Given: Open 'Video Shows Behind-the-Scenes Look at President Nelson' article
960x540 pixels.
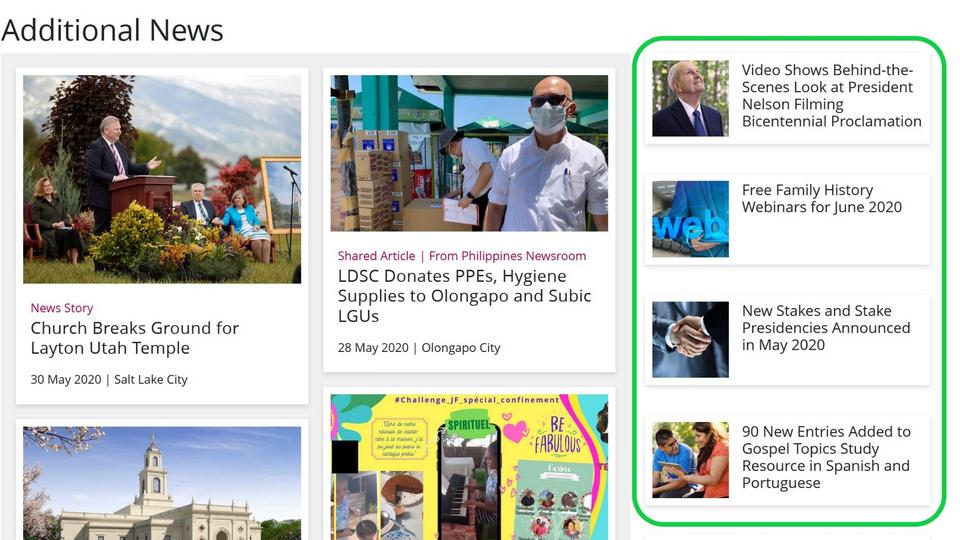Looking at the screenshot, I should 831,96.
